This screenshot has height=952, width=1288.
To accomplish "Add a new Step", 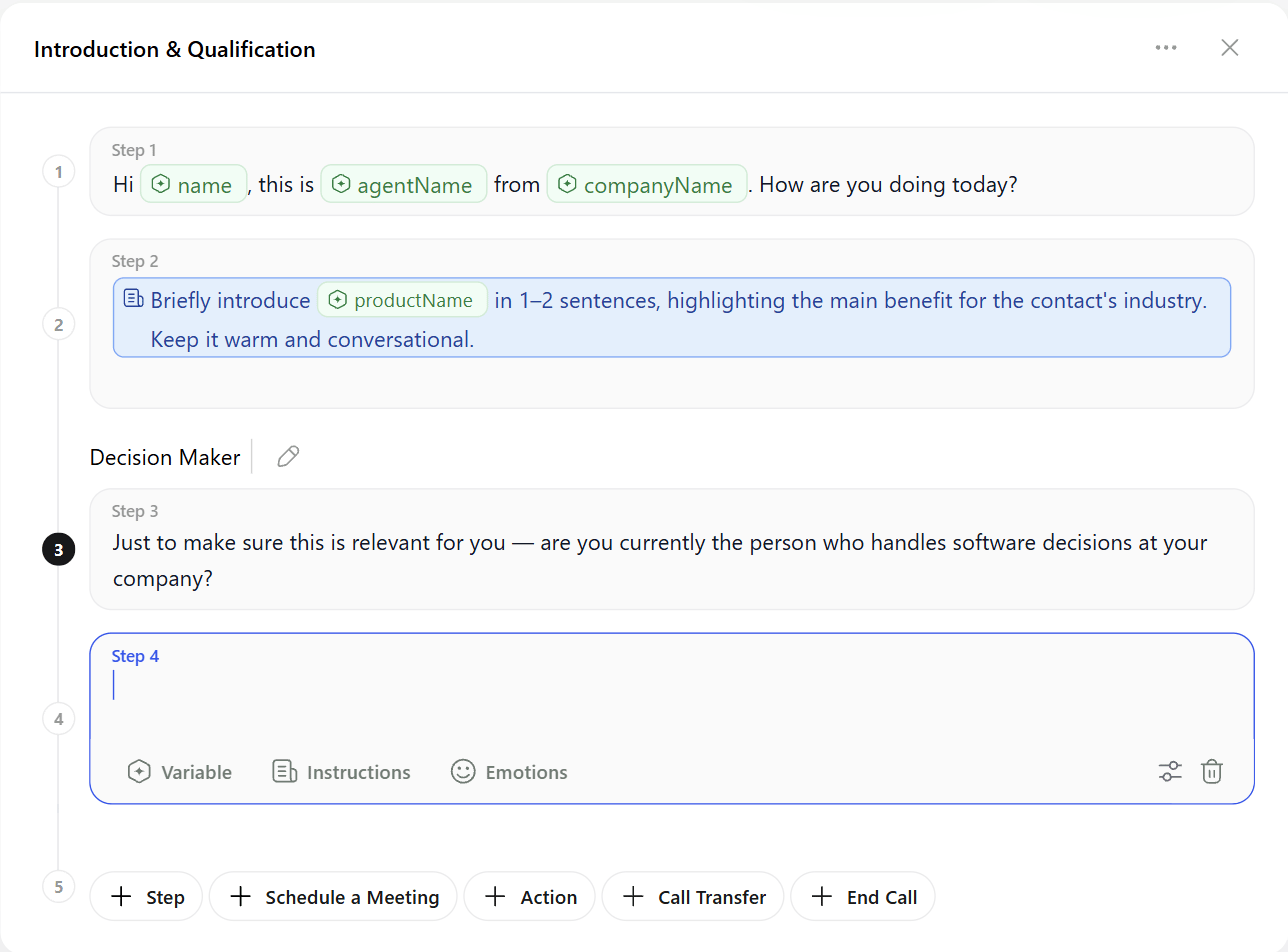I will (x=146, y=897).
